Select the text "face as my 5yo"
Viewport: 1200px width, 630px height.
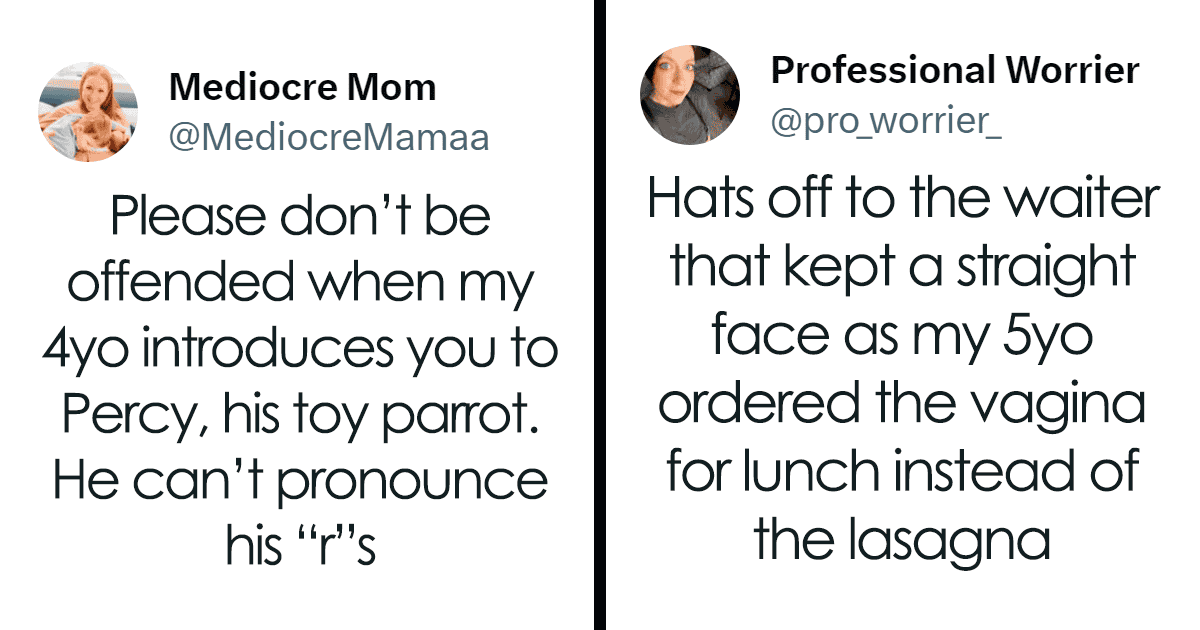point(903,339)
